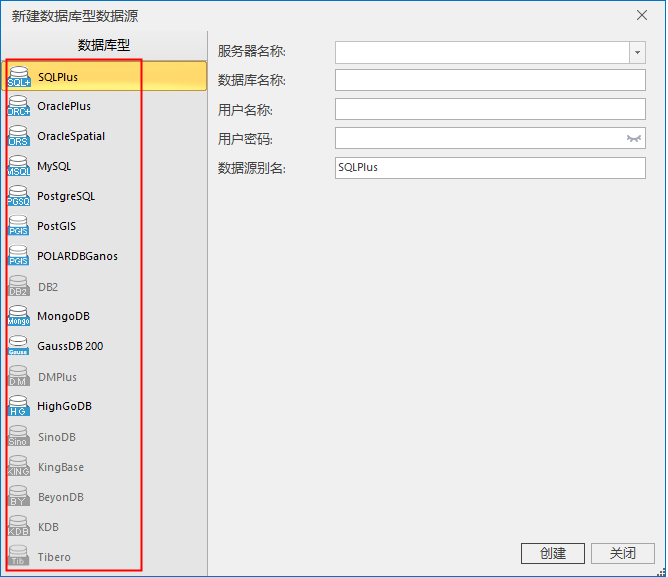Click the HighGoDB HG icon
The image size is (668, 577).
[x=19, y=406]
